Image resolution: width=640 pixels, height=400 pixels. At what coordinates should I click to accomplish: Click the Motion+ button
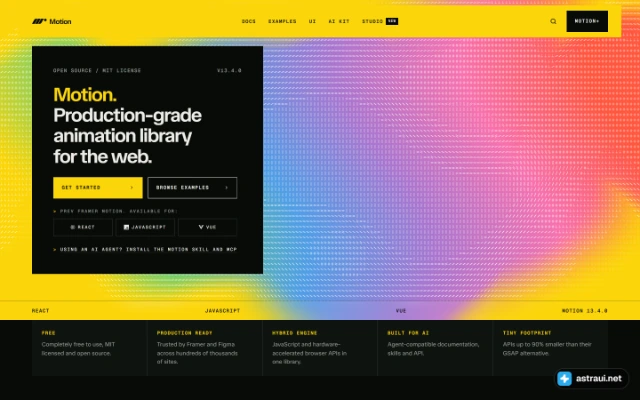click(x=587, y=21)
